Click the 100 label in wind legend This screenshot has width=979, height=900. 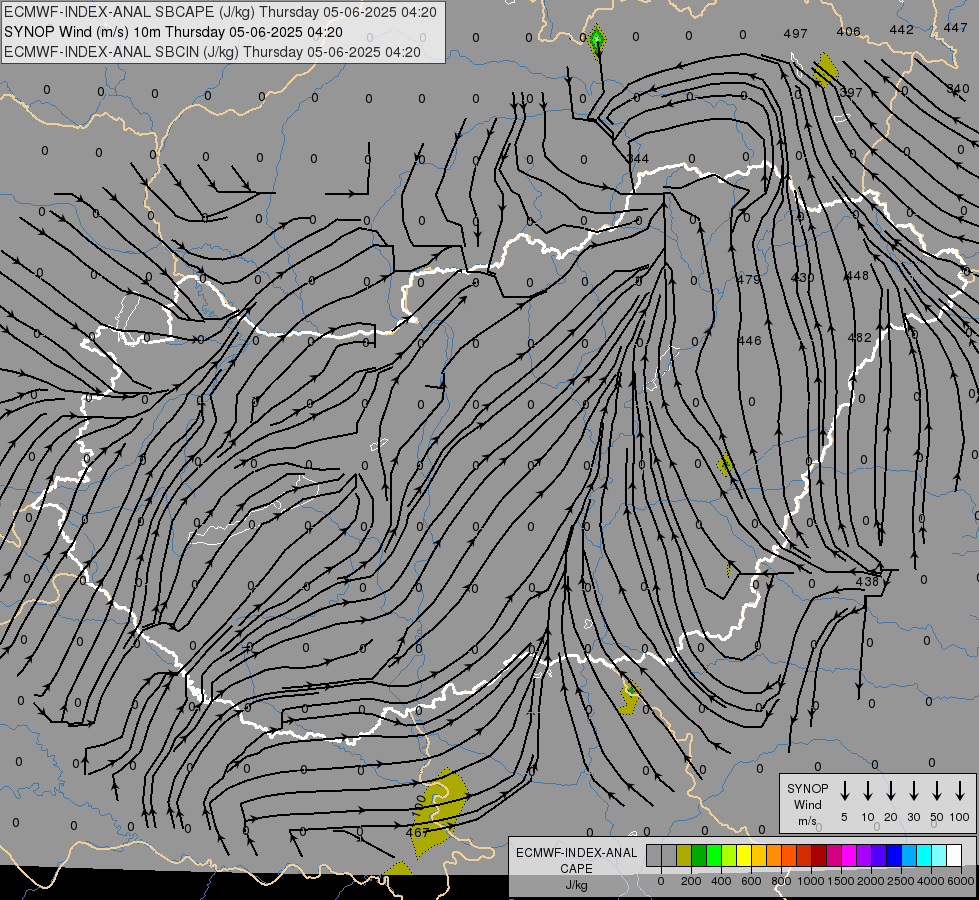[960, 817]
